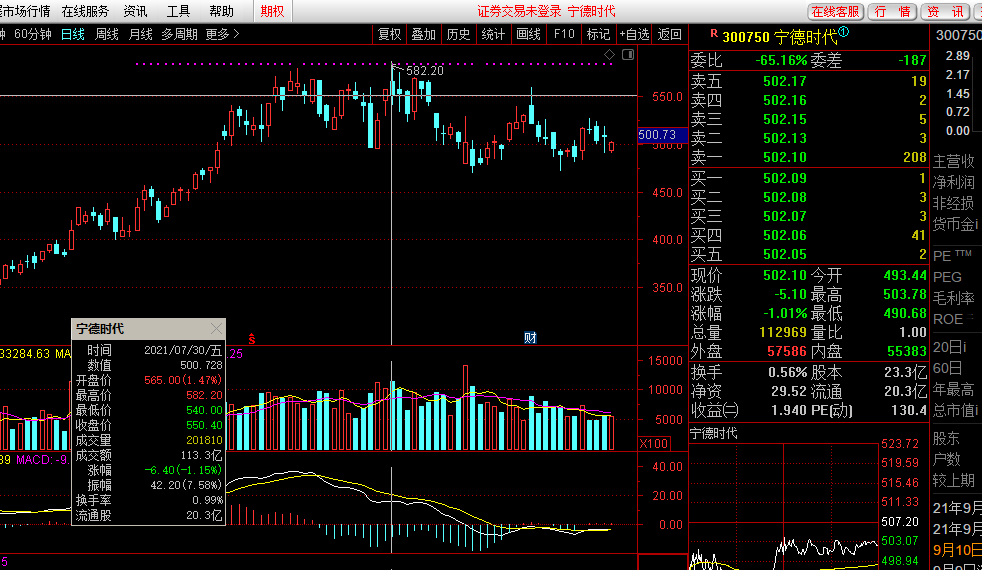The height and width of the screenshot is (570, 982).
Task: Click the 净利润 item in right sidebar
Action: tap(954, 182)
